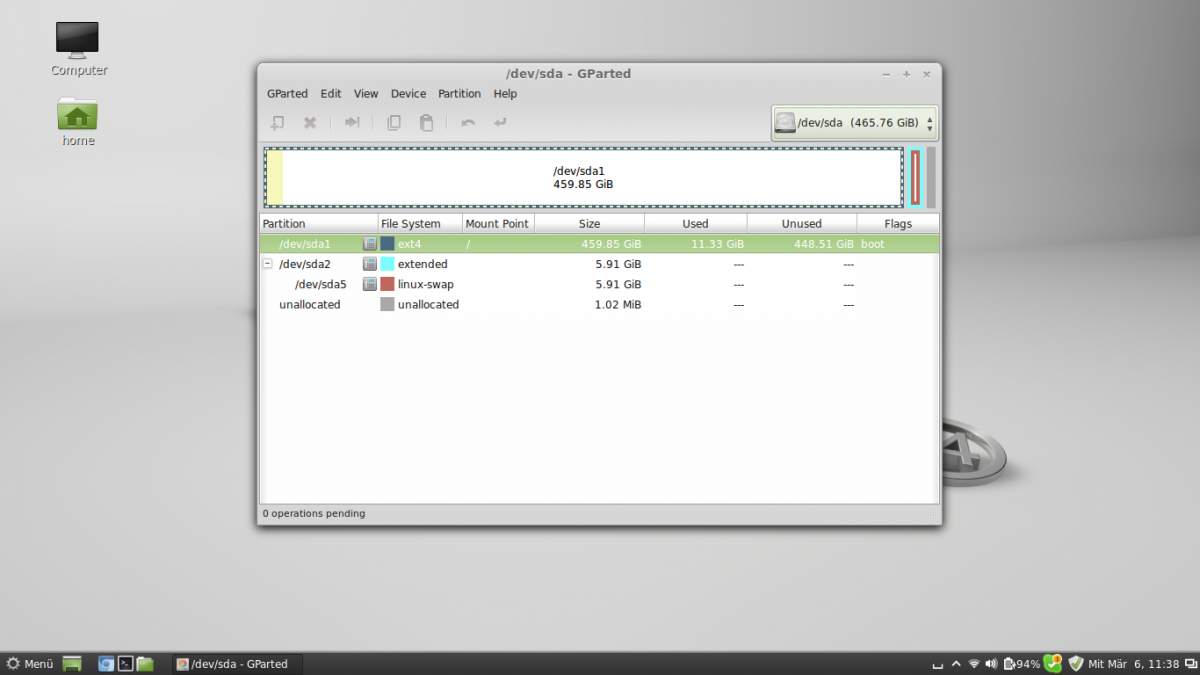Image resolution: width=1200 pixels, height=675 pixels.
Task: Click the 459.85 GiB size cell
Action: click(x=611, y=244)
